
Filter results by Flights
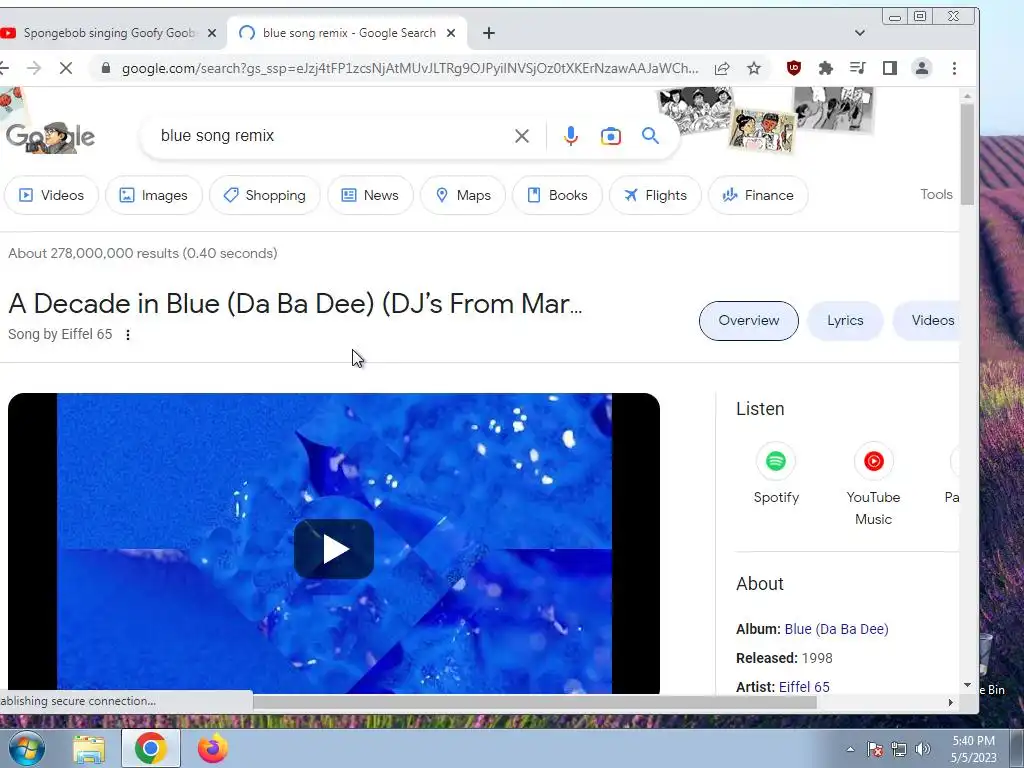pos(655,195)
